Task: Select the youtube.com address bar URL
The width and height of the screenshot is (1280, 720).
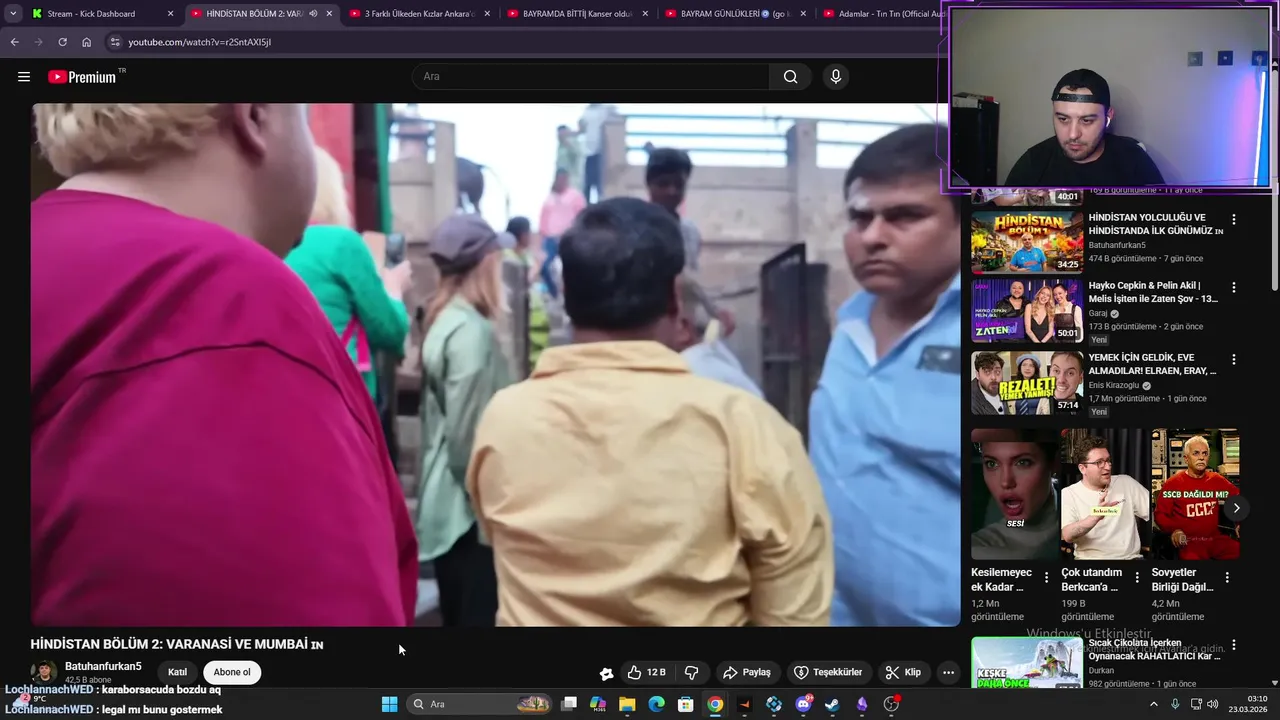Action: click(200, 42)
